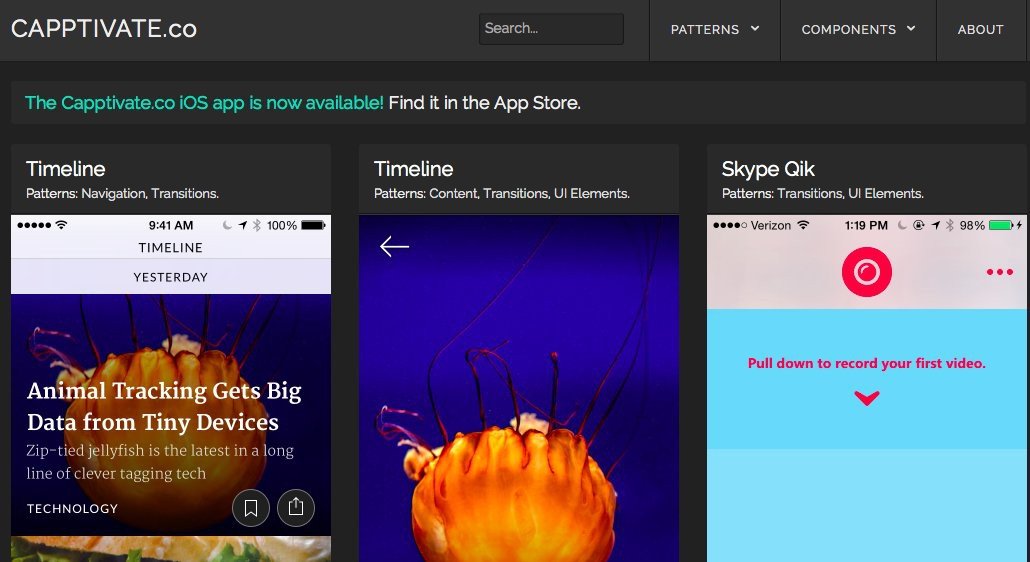The height and width of the screenshot is (562, 1030).
Task: Select UI Elements pattern under Skype Qik
Action: pyautogui.click(x=886, y=194)
